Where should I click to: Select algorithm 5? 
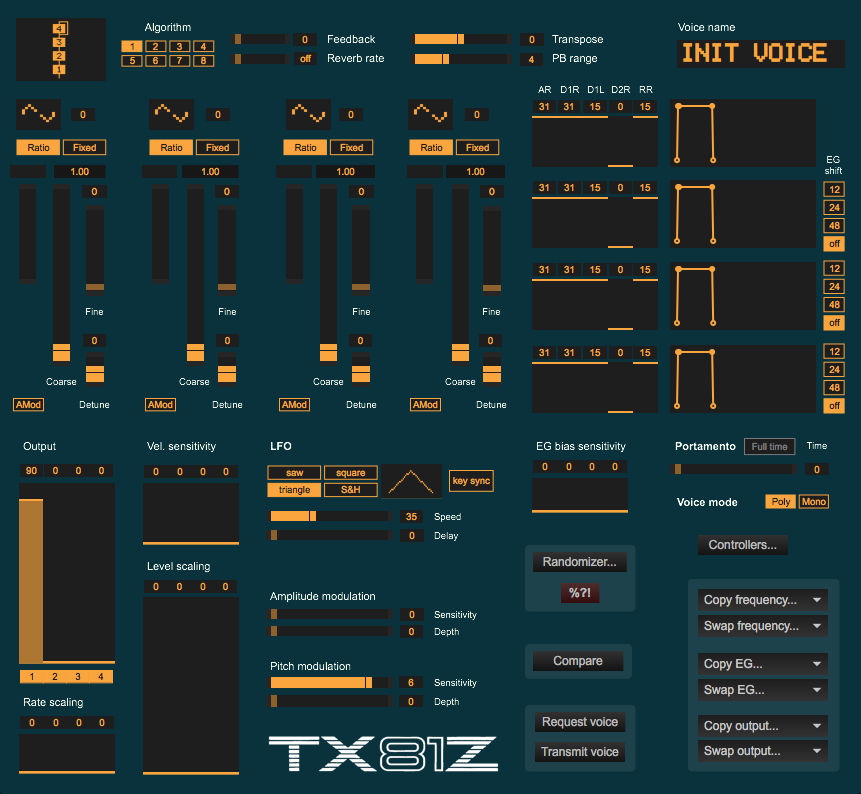(131, 61)
